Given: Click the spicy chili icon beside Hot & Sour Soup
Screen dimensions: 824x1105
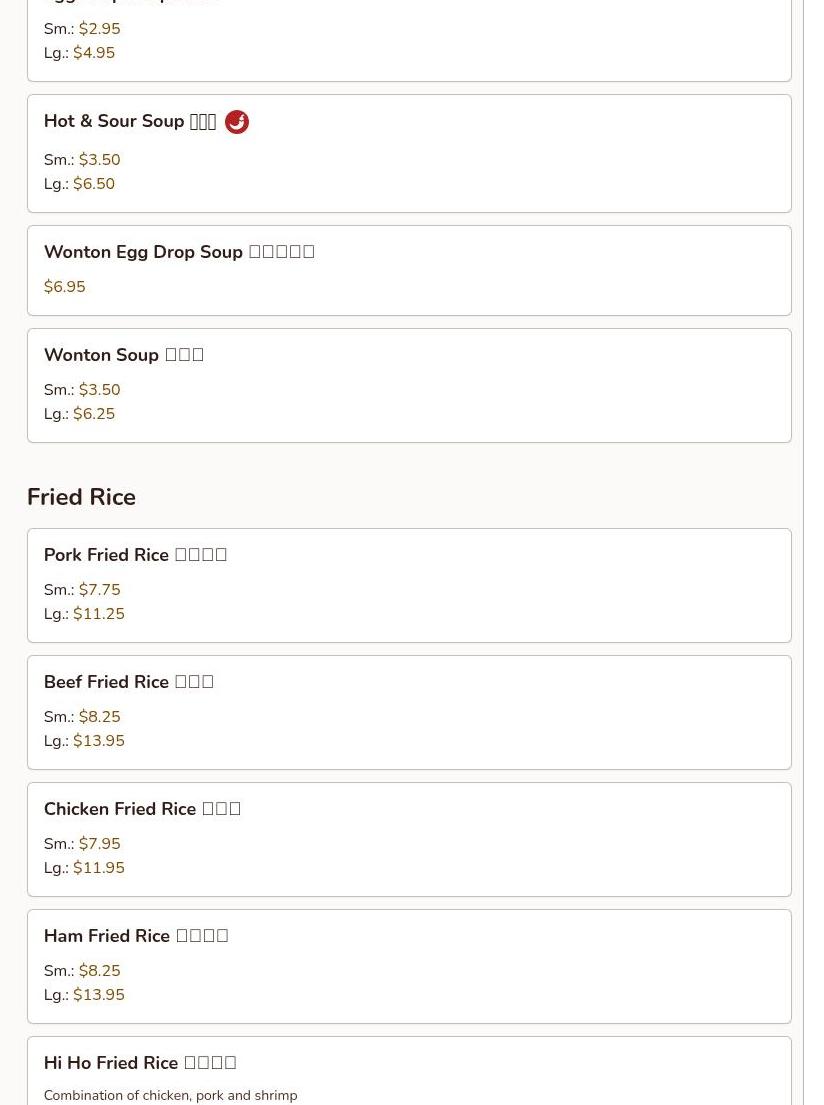Looking at the screenshot, I should click(x=237, y=122).
